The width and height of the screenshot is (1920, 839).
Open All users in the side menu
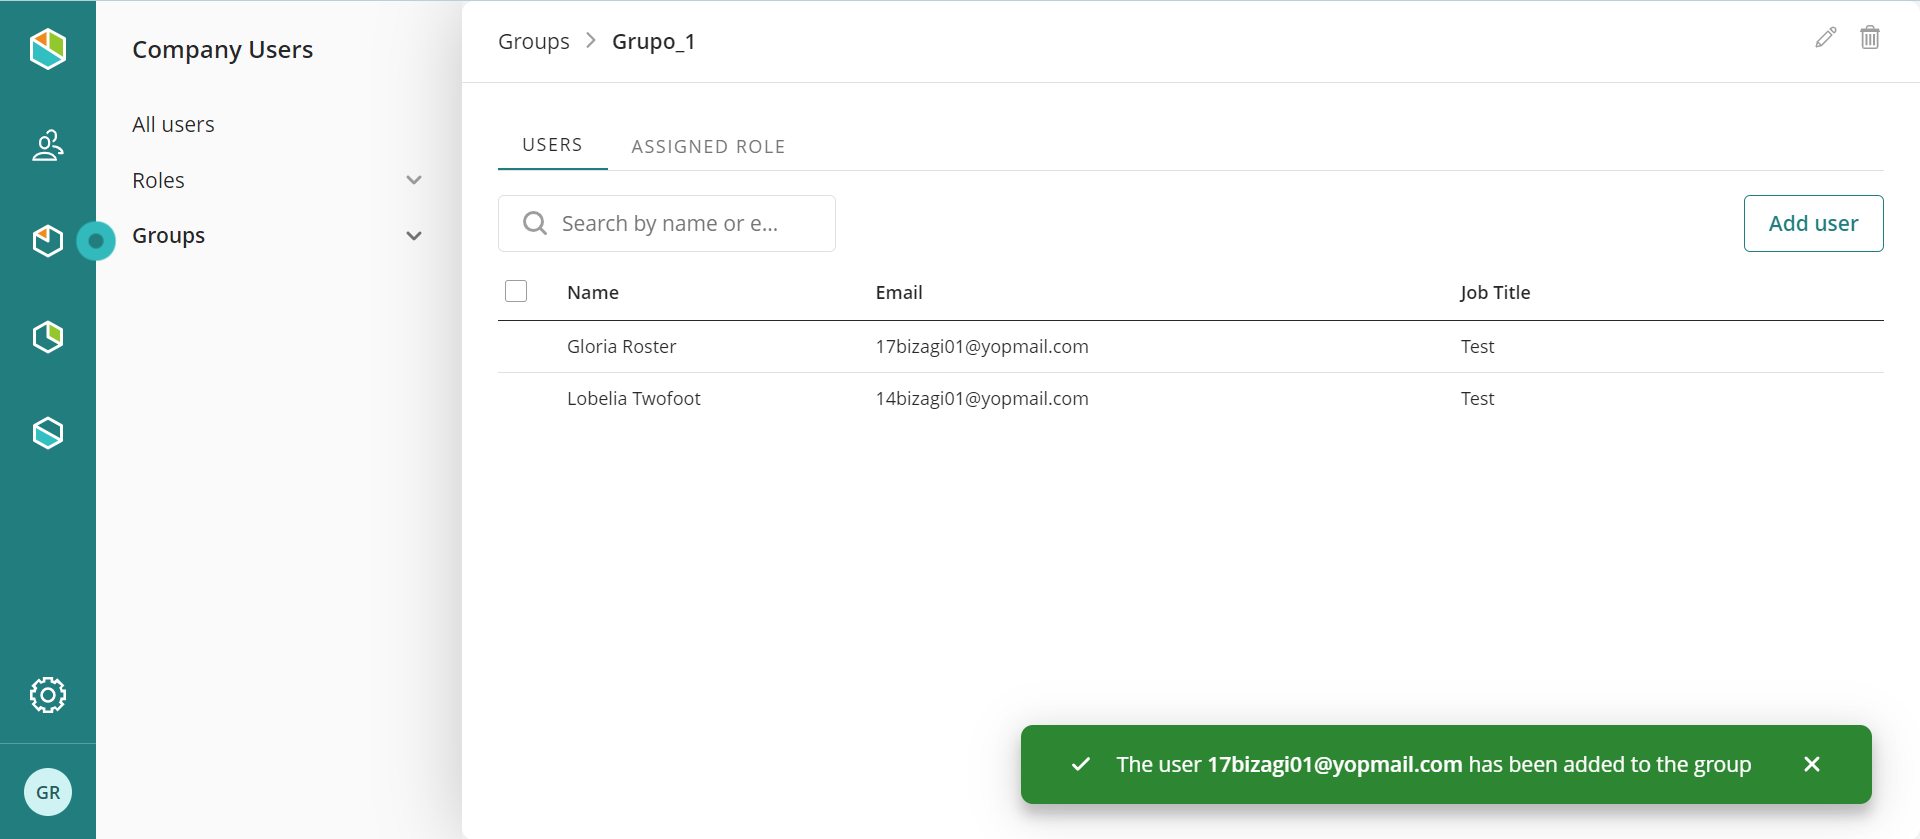173,124
